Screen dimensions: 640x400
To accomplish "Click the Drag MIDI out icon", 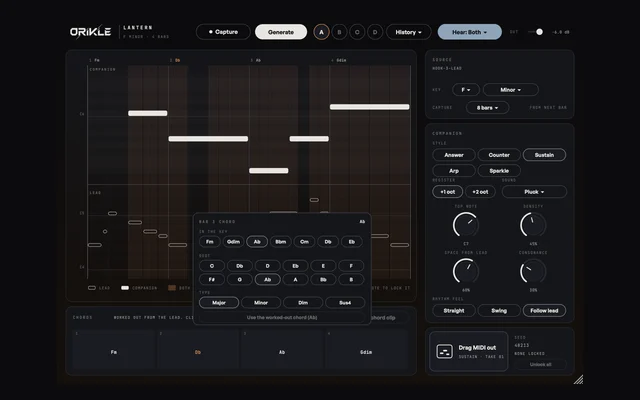I will coord(444,351).
